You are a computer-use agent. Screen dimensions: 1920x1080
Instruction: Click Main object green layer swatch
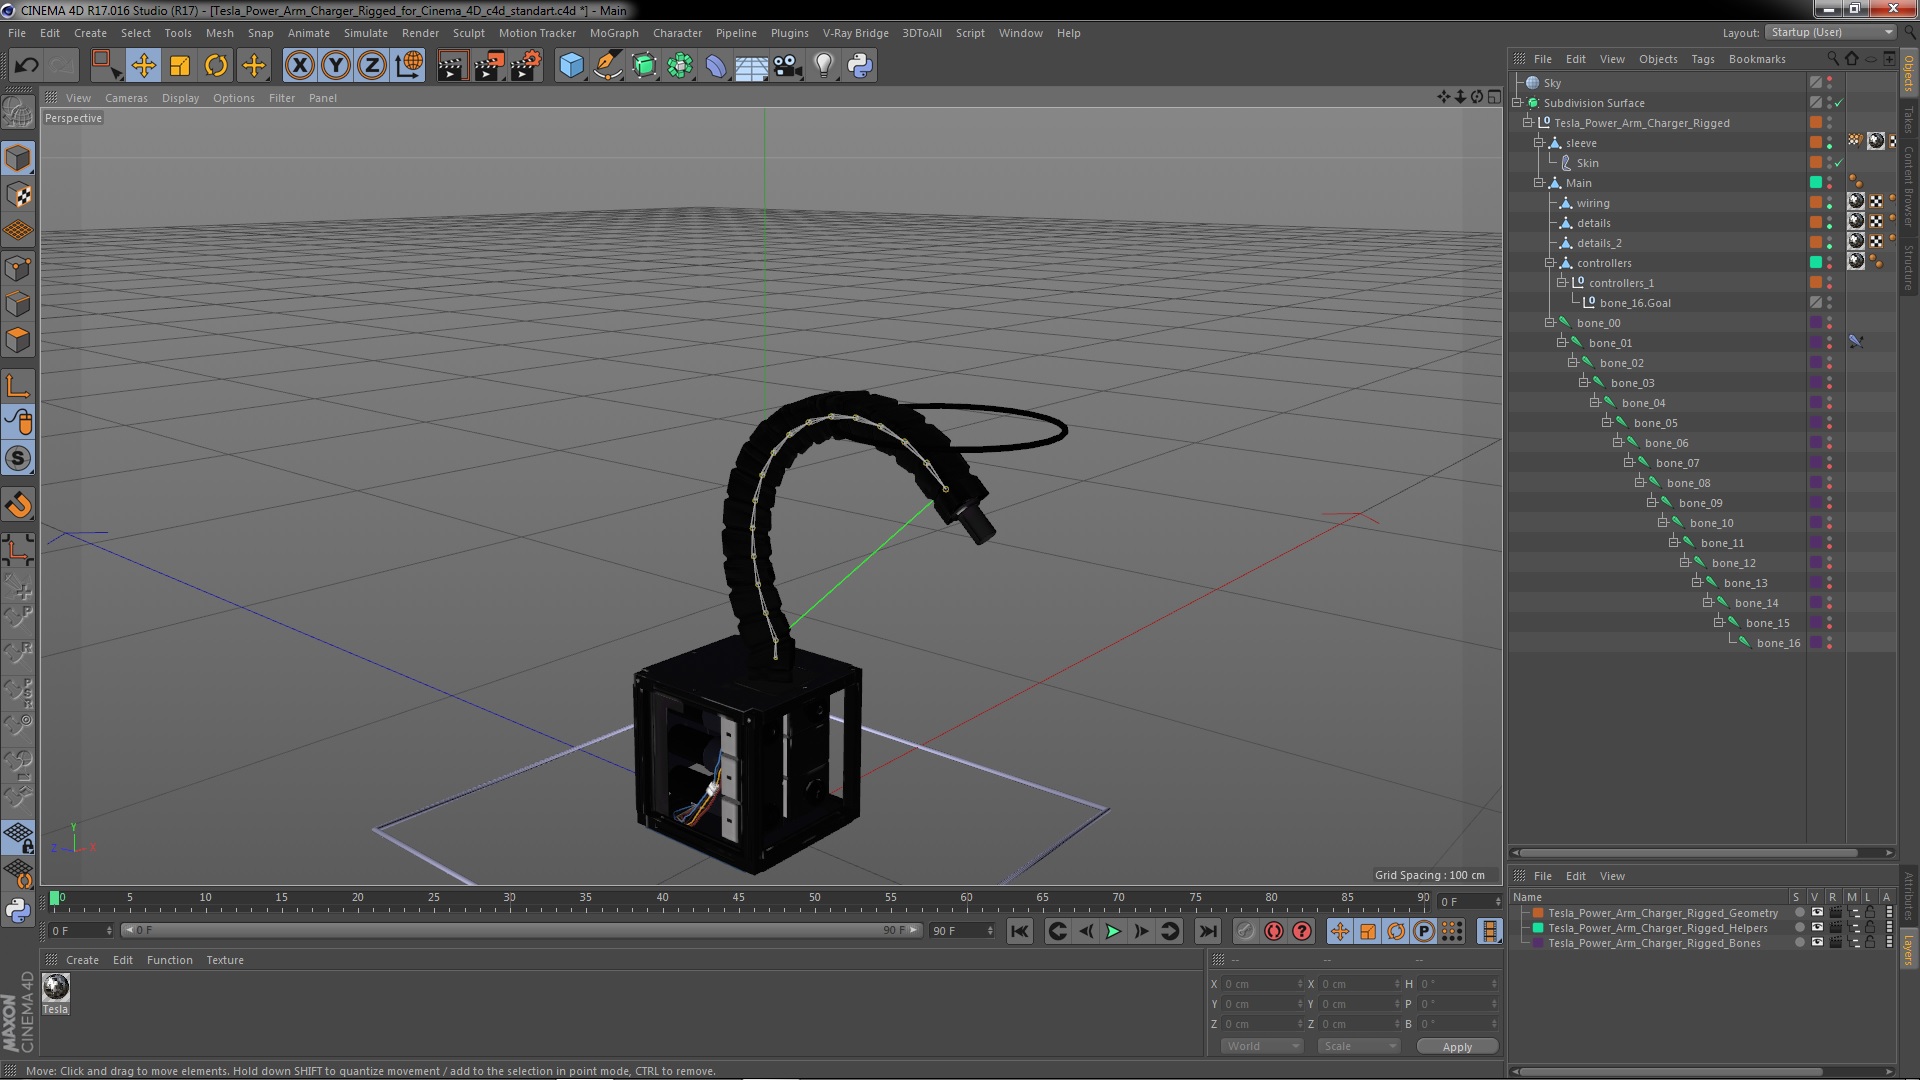coord(1815,183)
